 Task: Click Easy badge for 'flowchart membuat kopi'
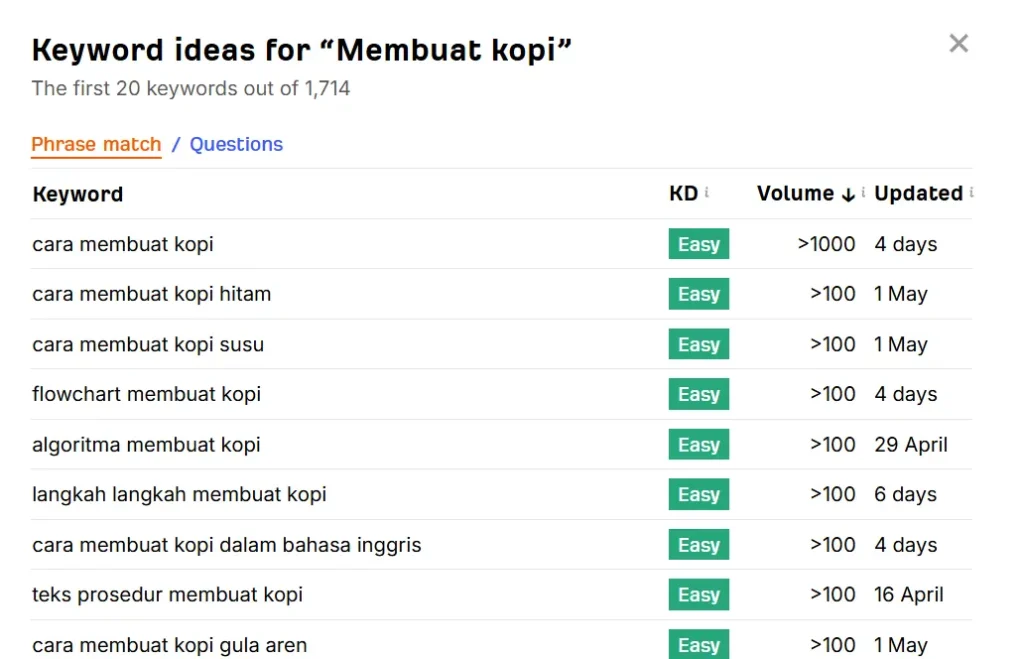(699, 394)
